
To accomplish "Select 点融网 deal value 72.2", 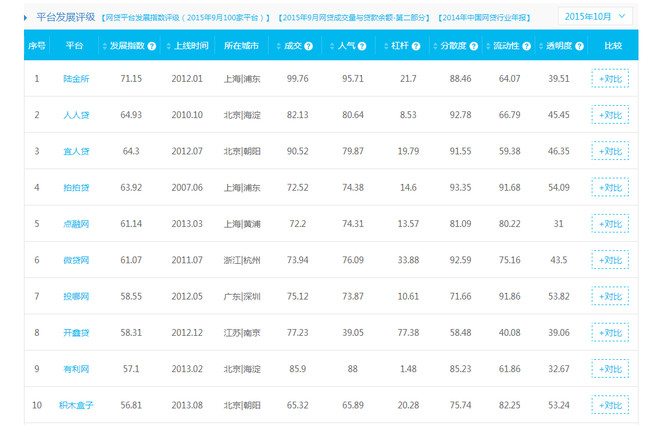I will pos(298,224).
